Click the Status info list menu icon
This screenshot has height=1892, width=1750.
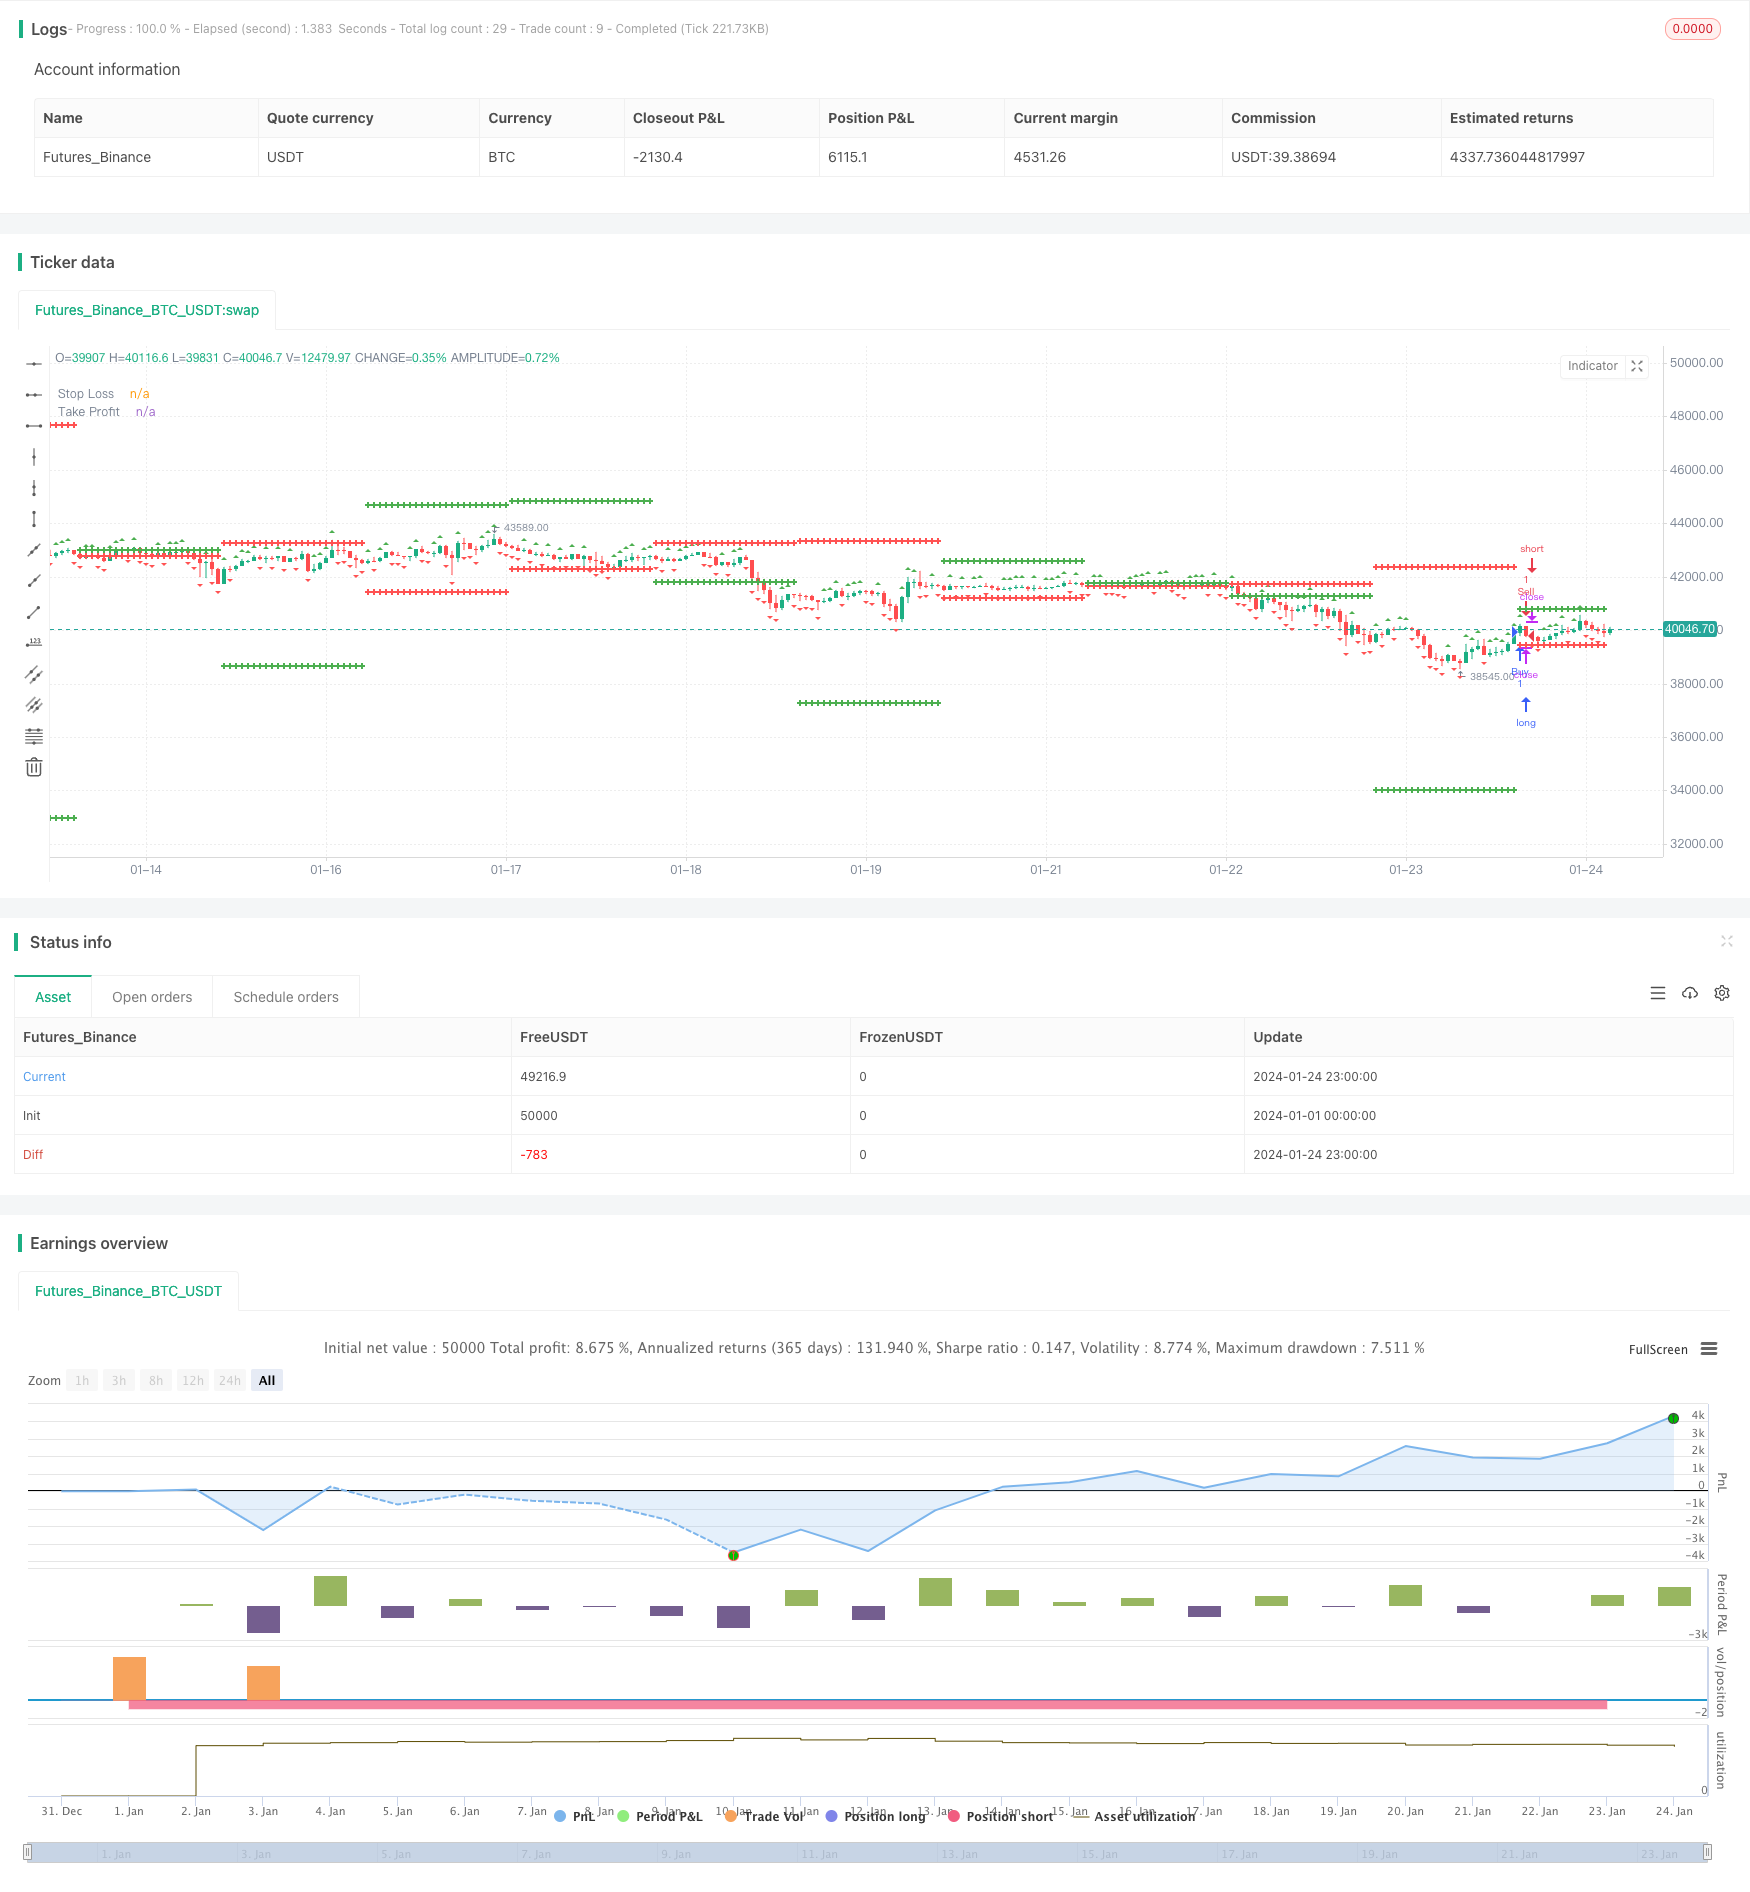tap(1658, 993)
